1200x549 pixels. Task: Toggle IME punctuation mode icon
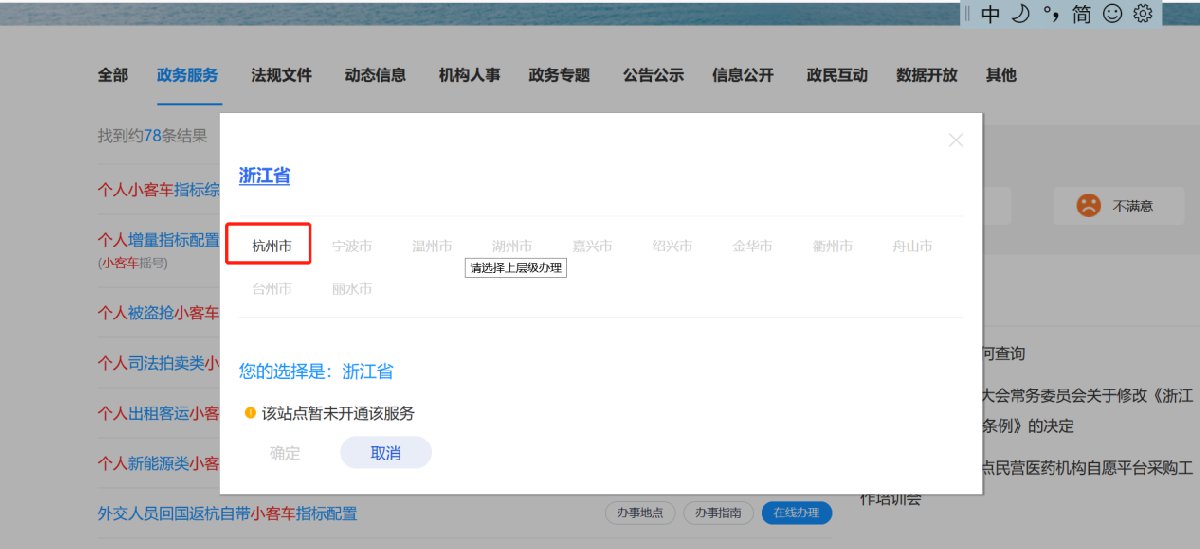1050,14
